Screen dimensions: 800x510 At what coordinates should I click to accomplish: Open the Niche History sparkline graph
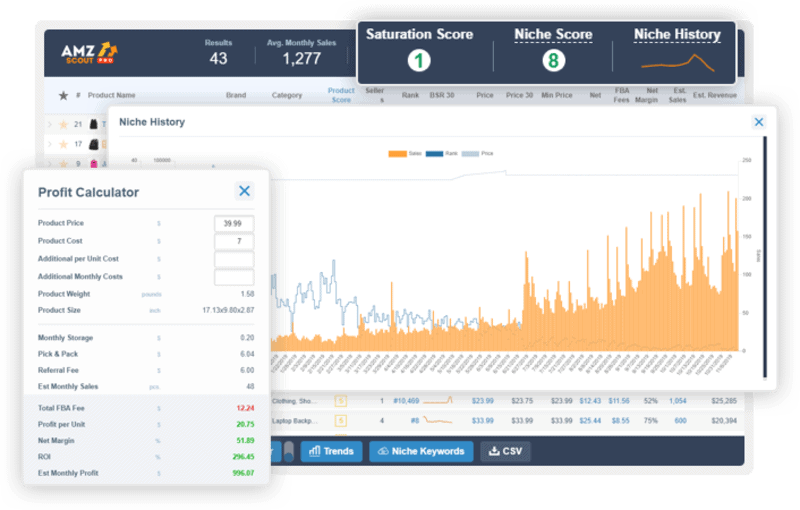tap(678, 61)
